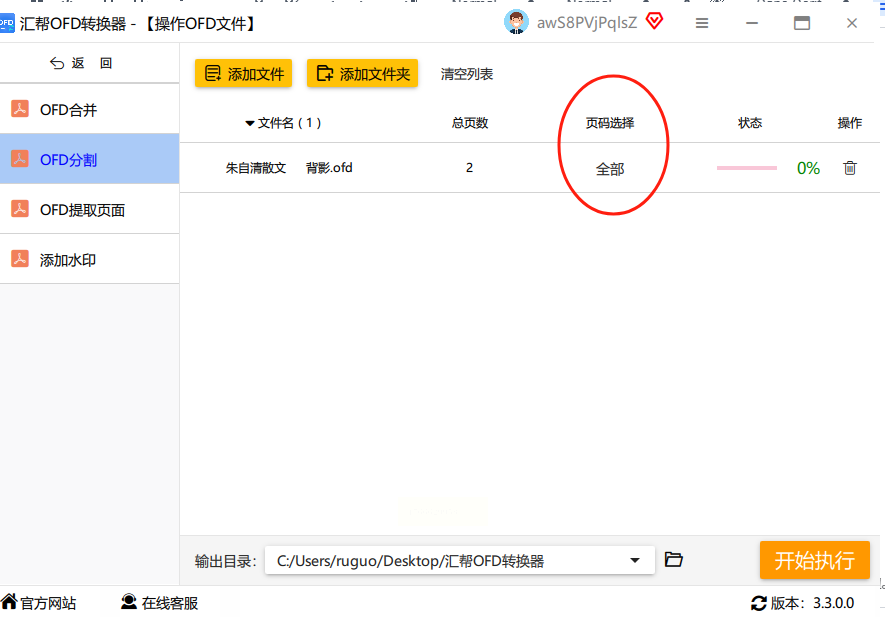Start processing with 开始执行 button

tap(814, 560)
